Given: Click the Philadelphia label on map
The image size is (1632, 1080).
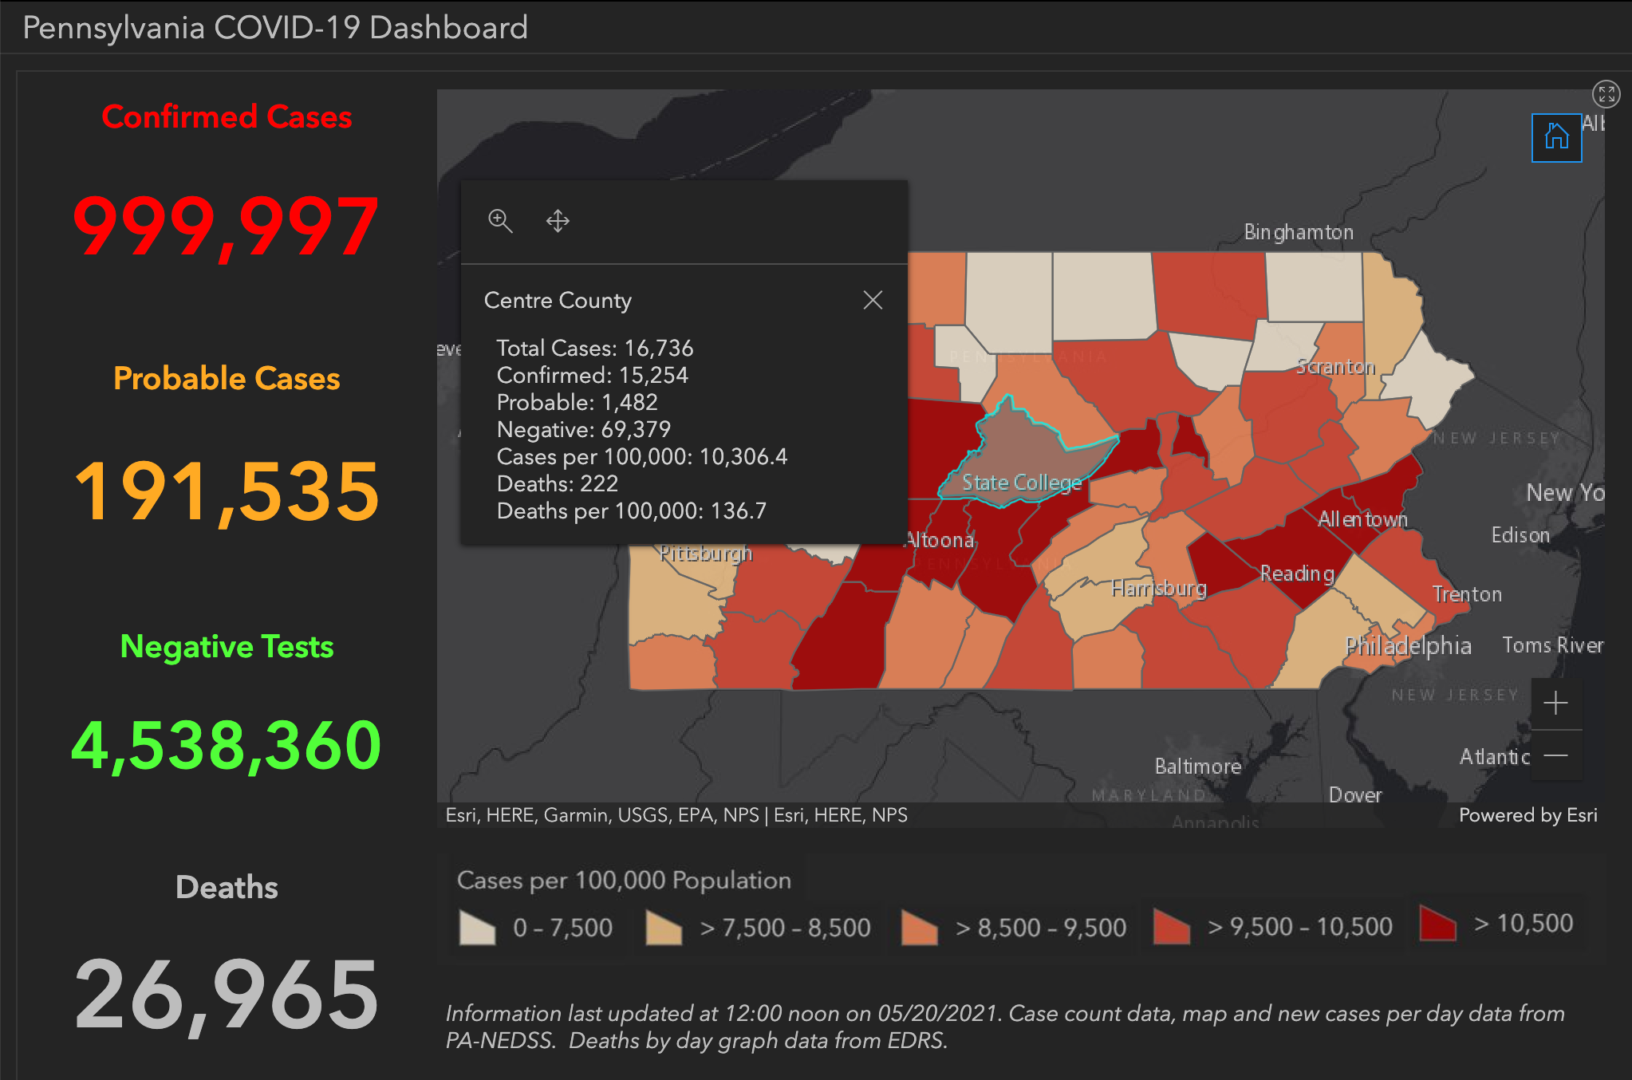Looking at the screenshot, I should [1408, 645].
